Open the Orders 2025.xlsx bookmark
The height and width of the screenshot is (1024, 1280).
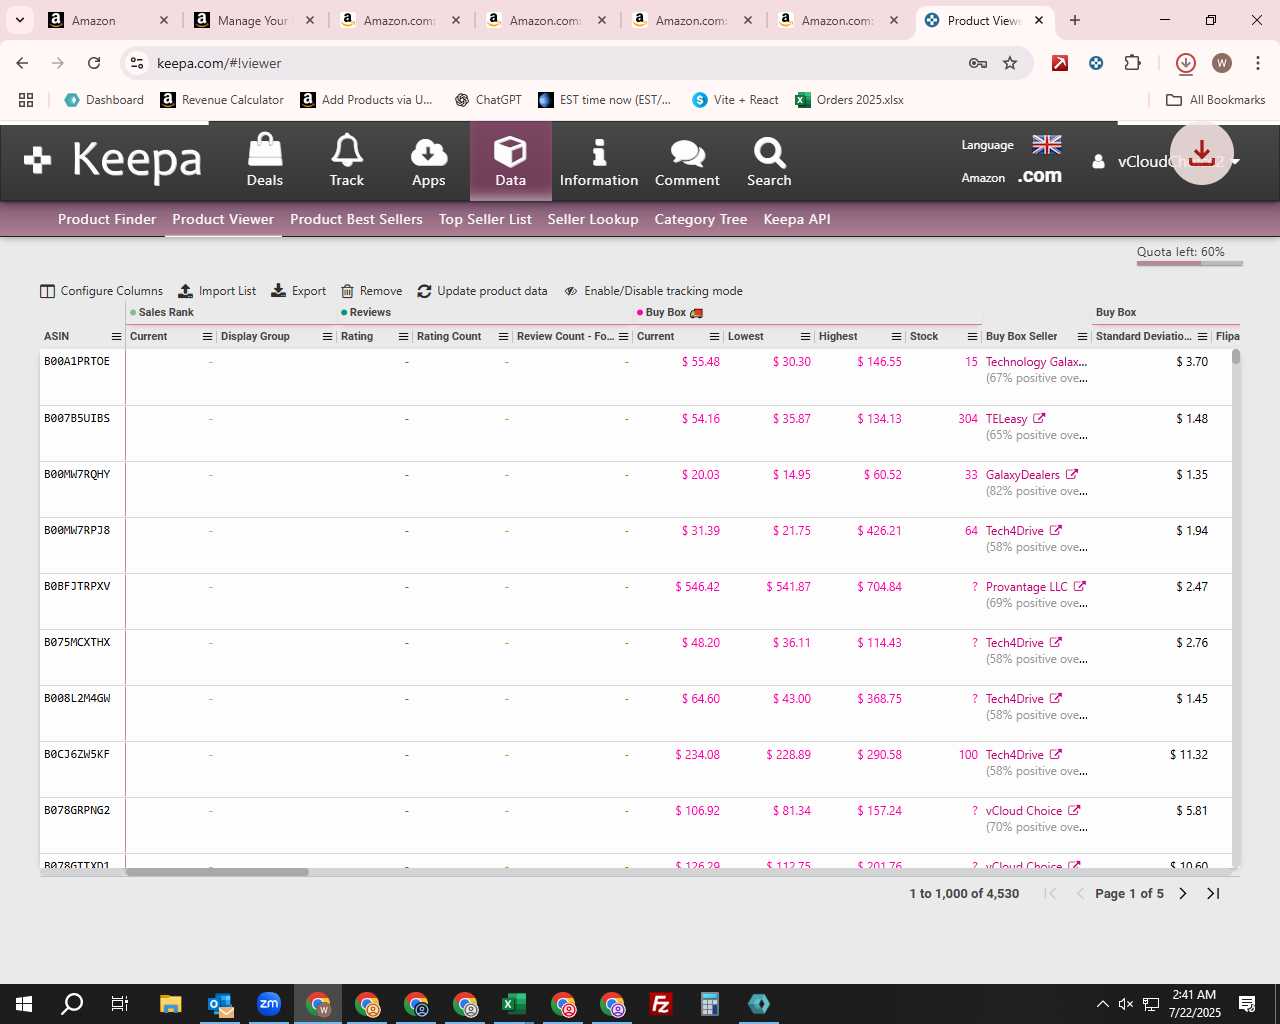click(x=849, y=100)
